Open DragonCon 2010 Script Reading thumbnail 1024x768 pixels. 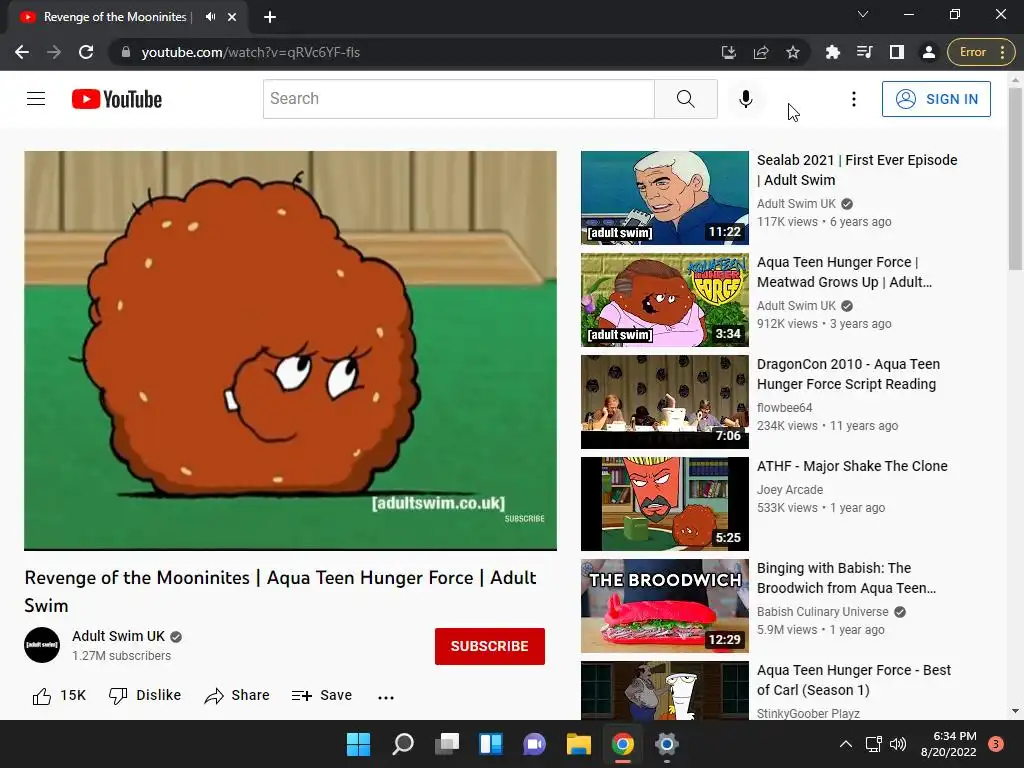[665, 402]
